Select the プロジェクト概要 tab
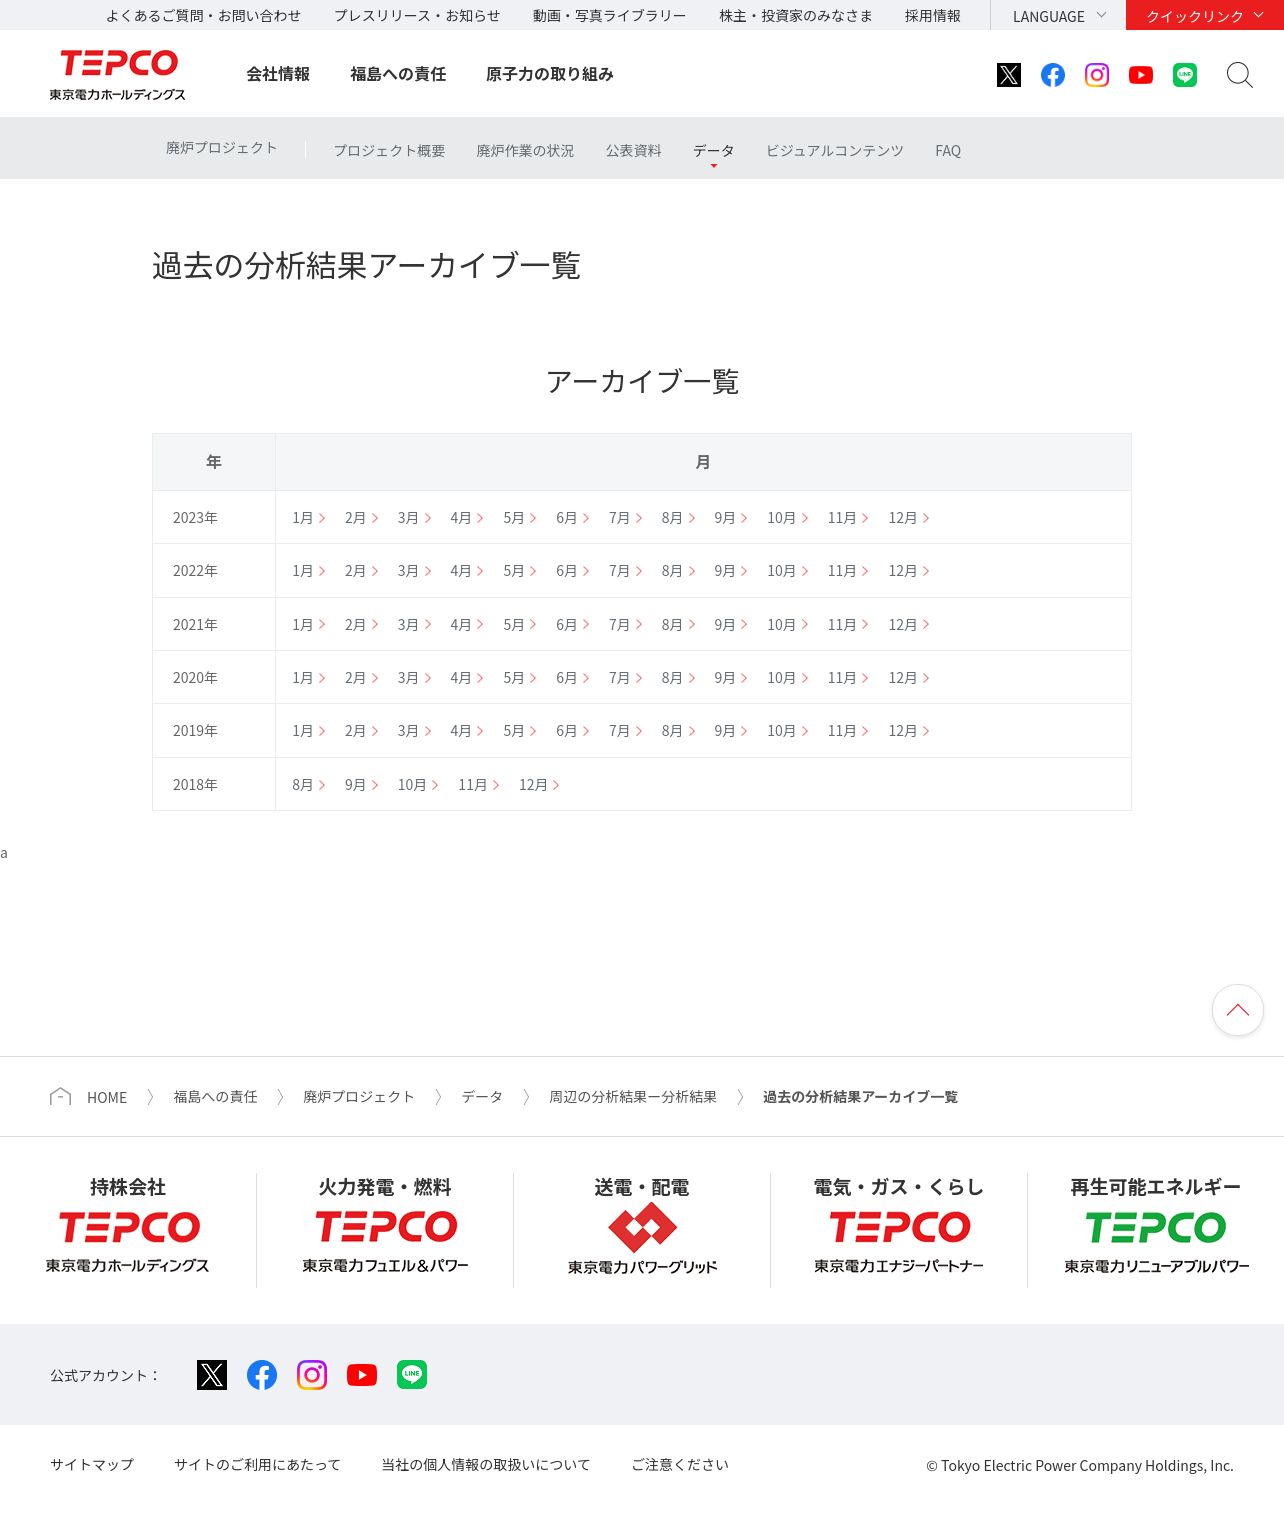Image resolution: width=1284 pixels, height=1536 pixels. (x=389, y=151)
